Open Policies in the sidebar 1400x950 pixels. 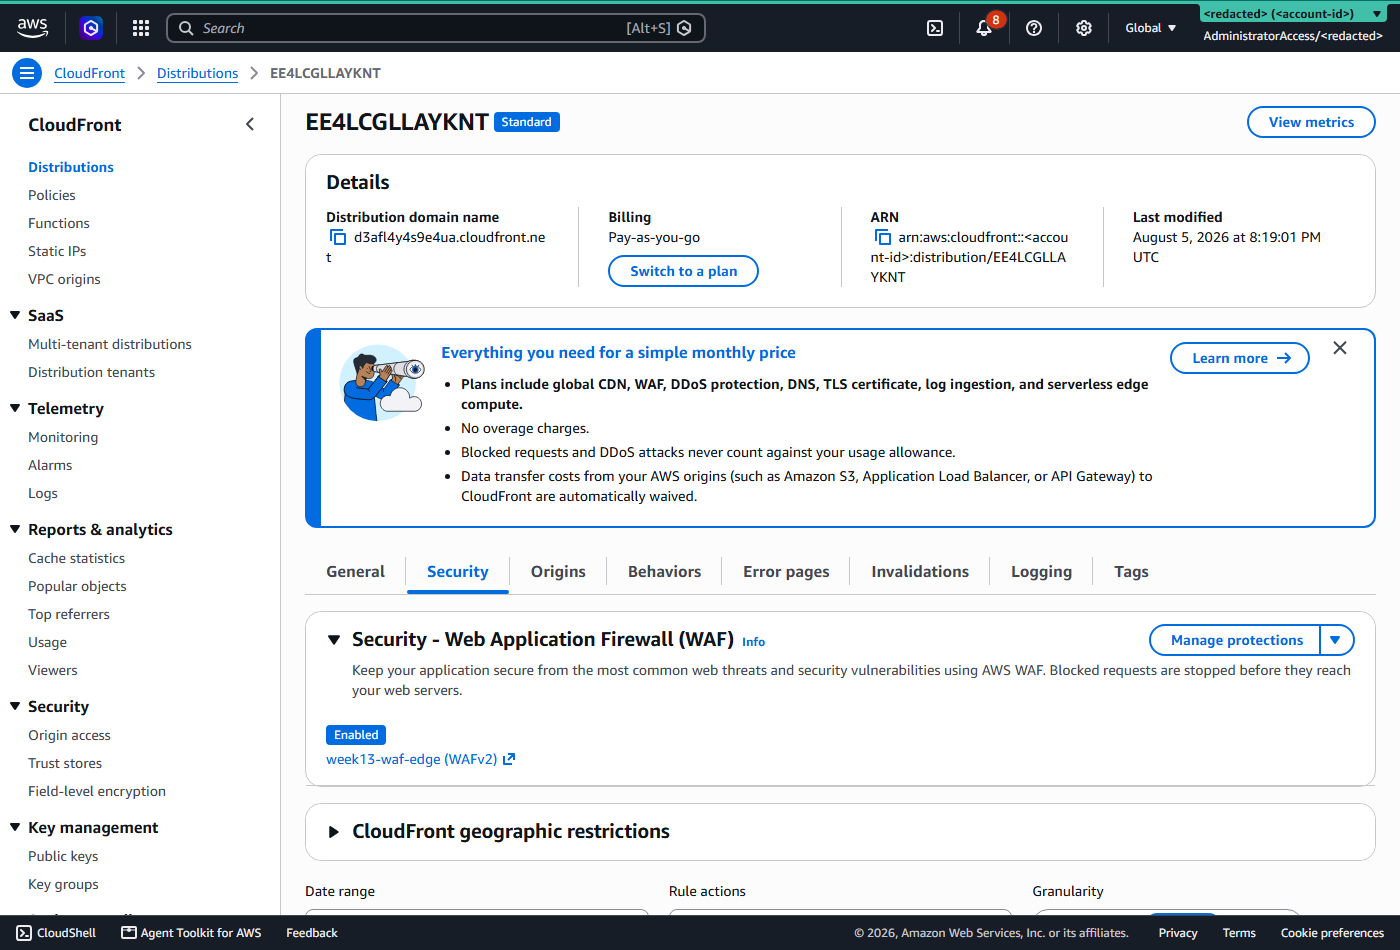(52, 195)
